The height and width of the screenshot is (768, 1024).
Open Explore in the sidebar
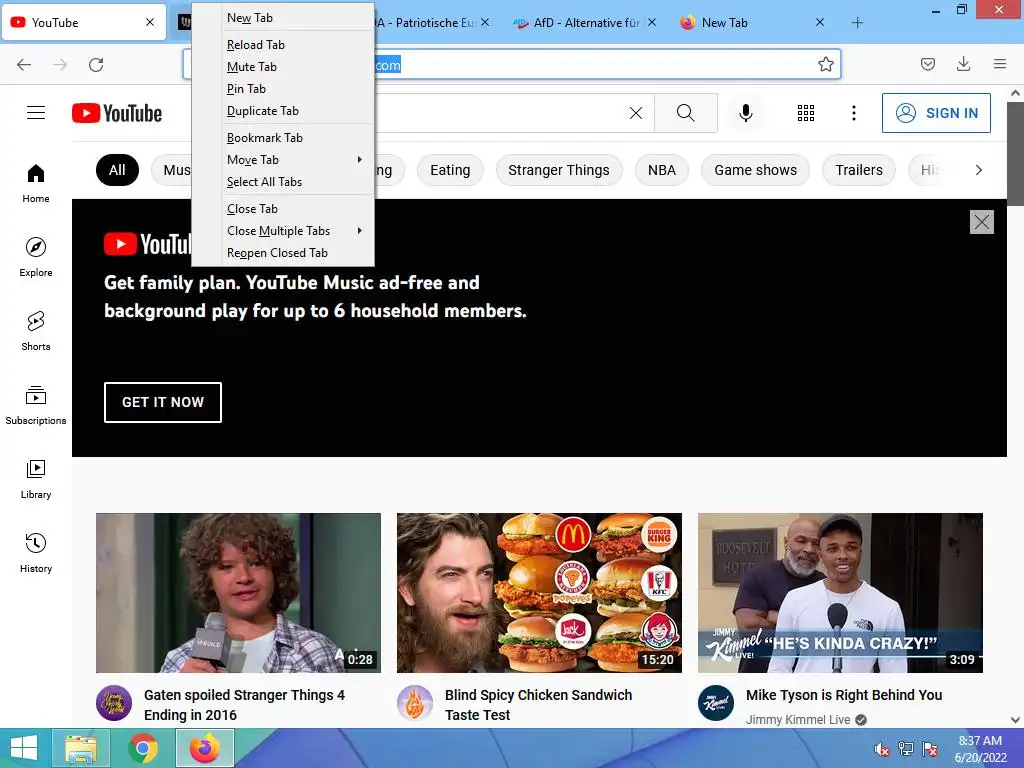(36, 257)
